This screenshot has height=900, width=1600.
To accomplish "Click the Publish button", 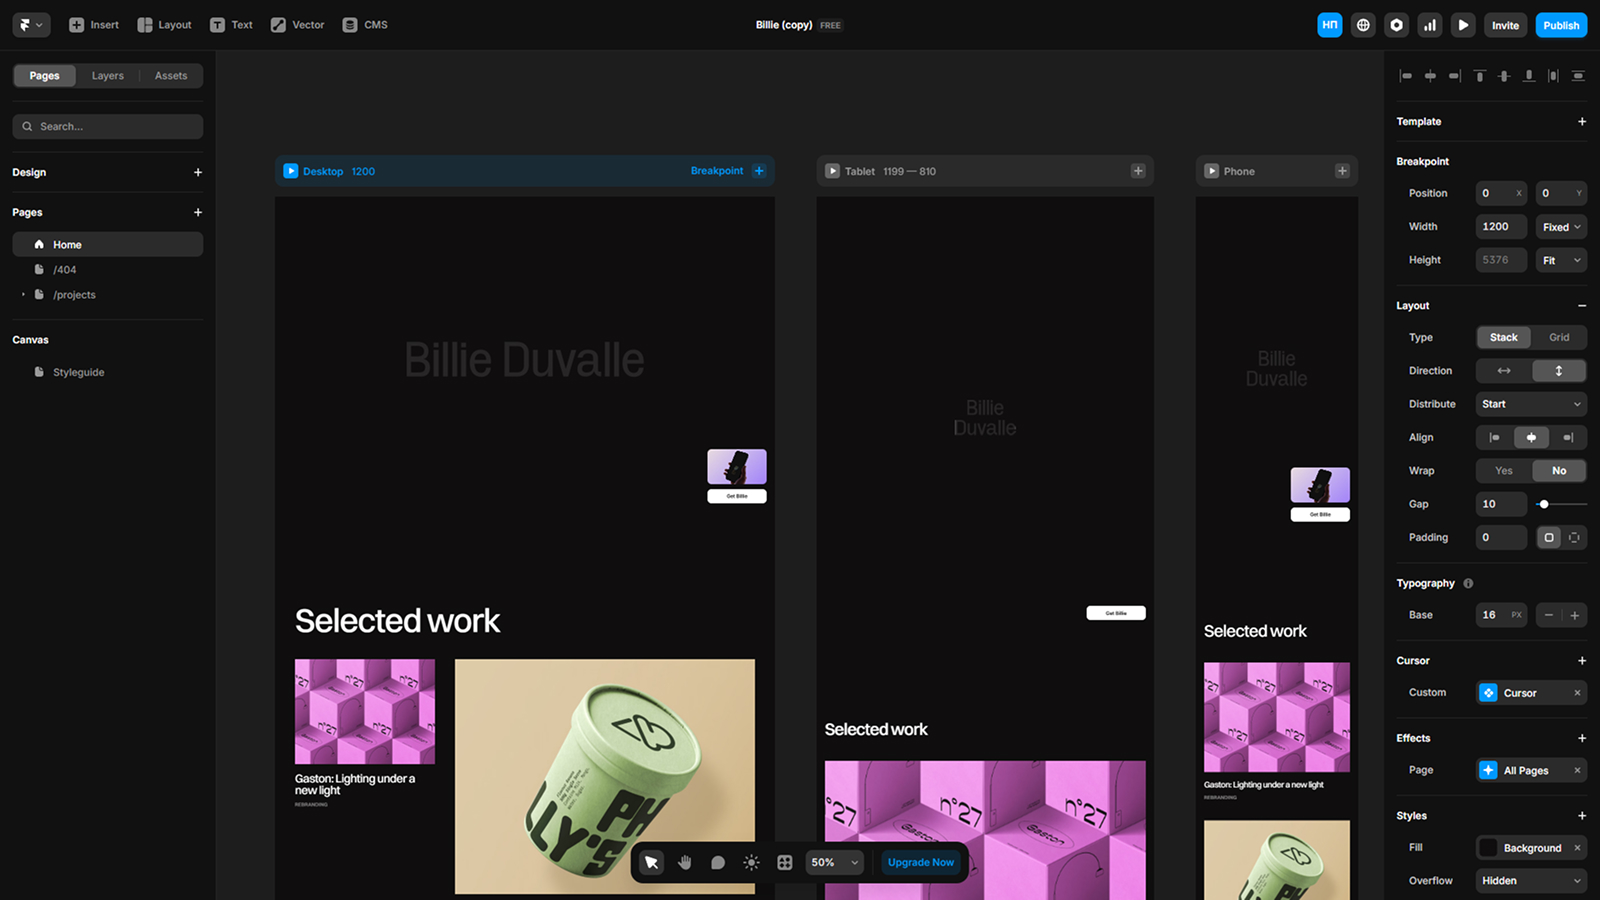I will [1560, 24].
